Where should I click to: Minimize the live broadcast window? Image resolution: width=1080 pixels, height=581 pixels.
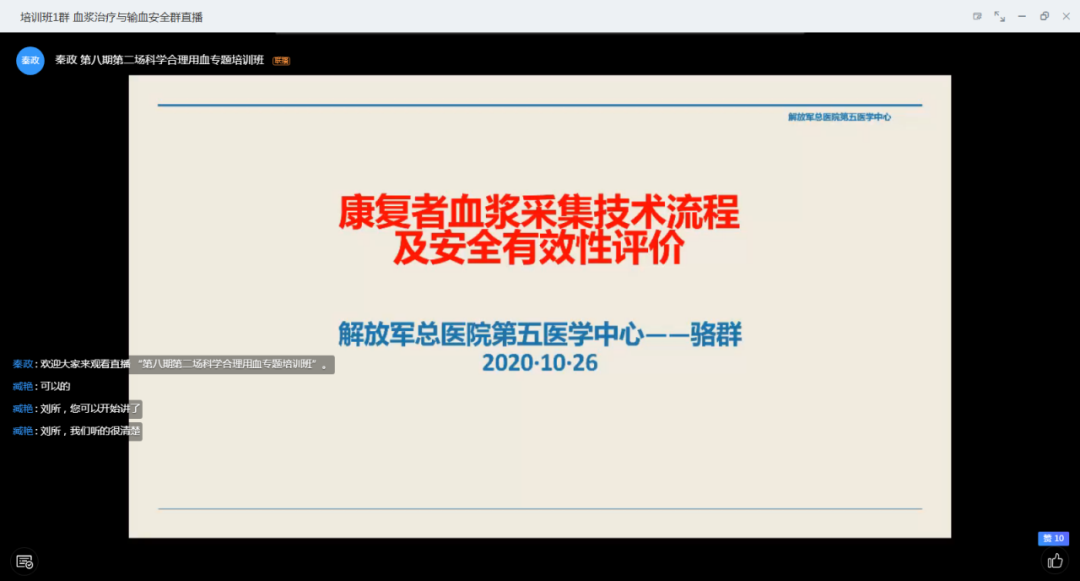click(1022, 16)
